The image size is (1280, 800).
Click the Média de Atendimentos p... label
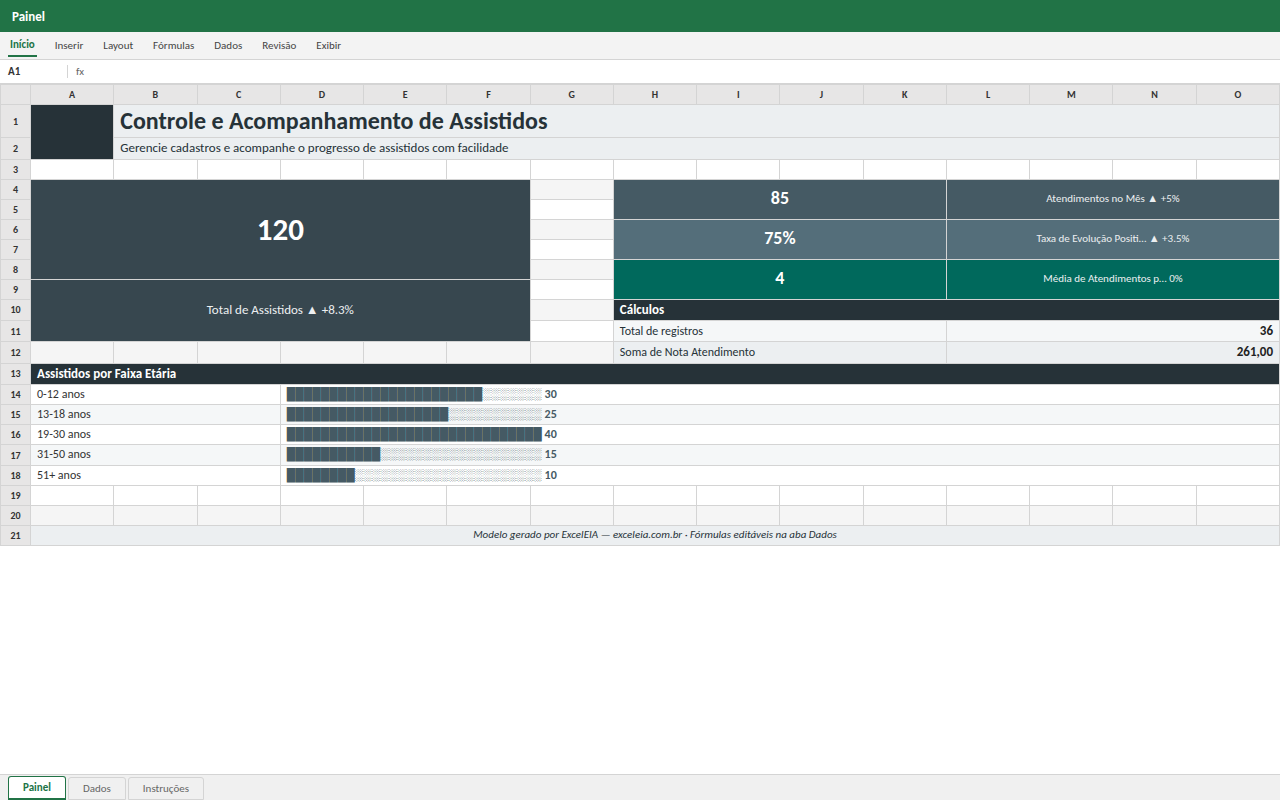click(1113, 279)
